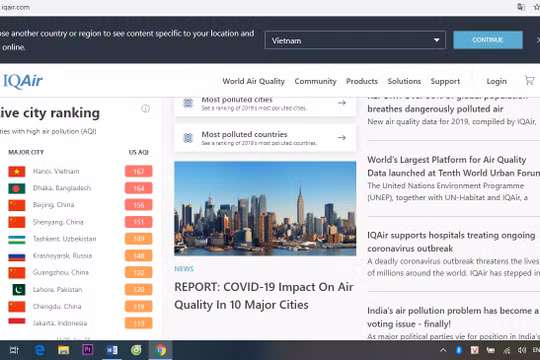
Task: Select Jakarta, Indonesia in ranking
Action: point(60,323)
